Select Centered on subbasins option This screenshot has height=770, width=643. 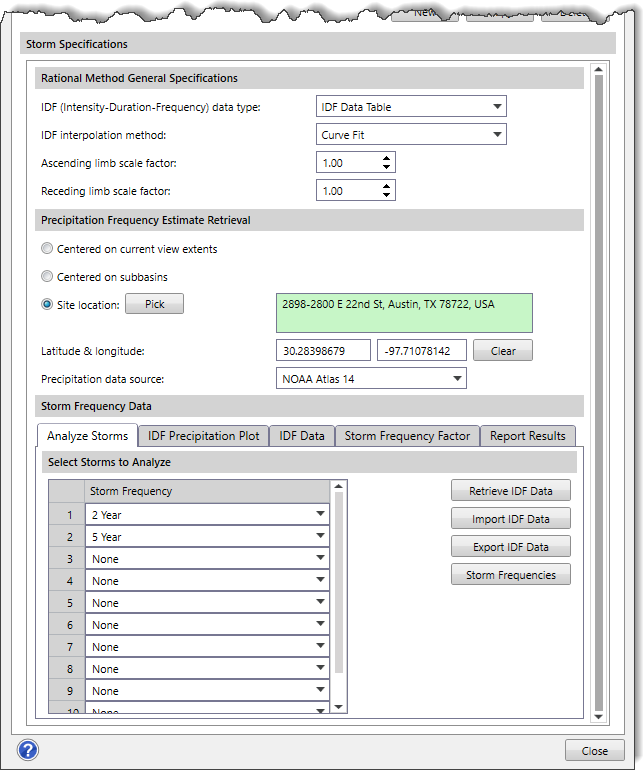tap(47, 276)
